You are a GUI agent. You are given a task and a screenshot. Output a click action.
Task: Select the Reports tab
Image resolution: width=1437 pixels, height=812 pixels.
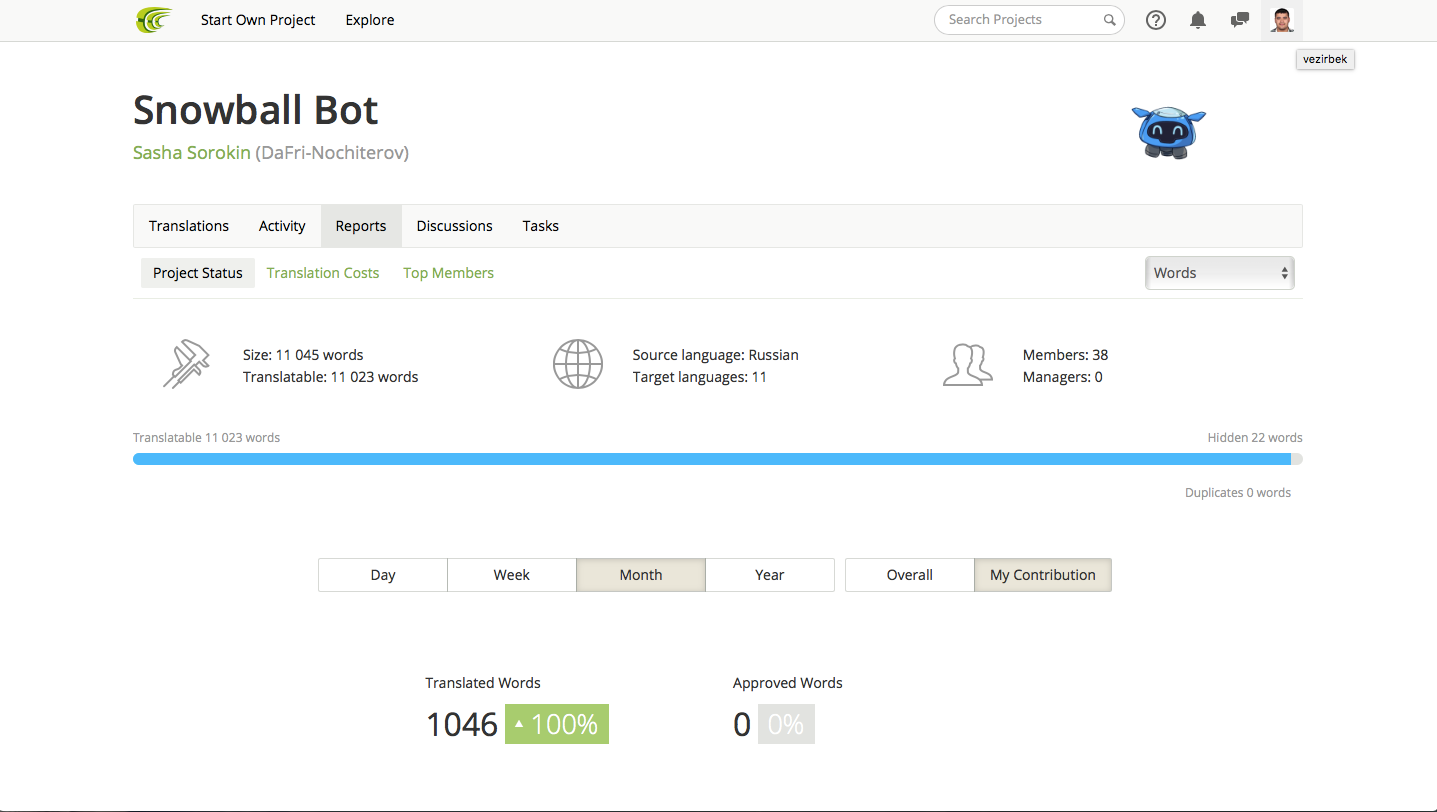[x=361, y=226]
